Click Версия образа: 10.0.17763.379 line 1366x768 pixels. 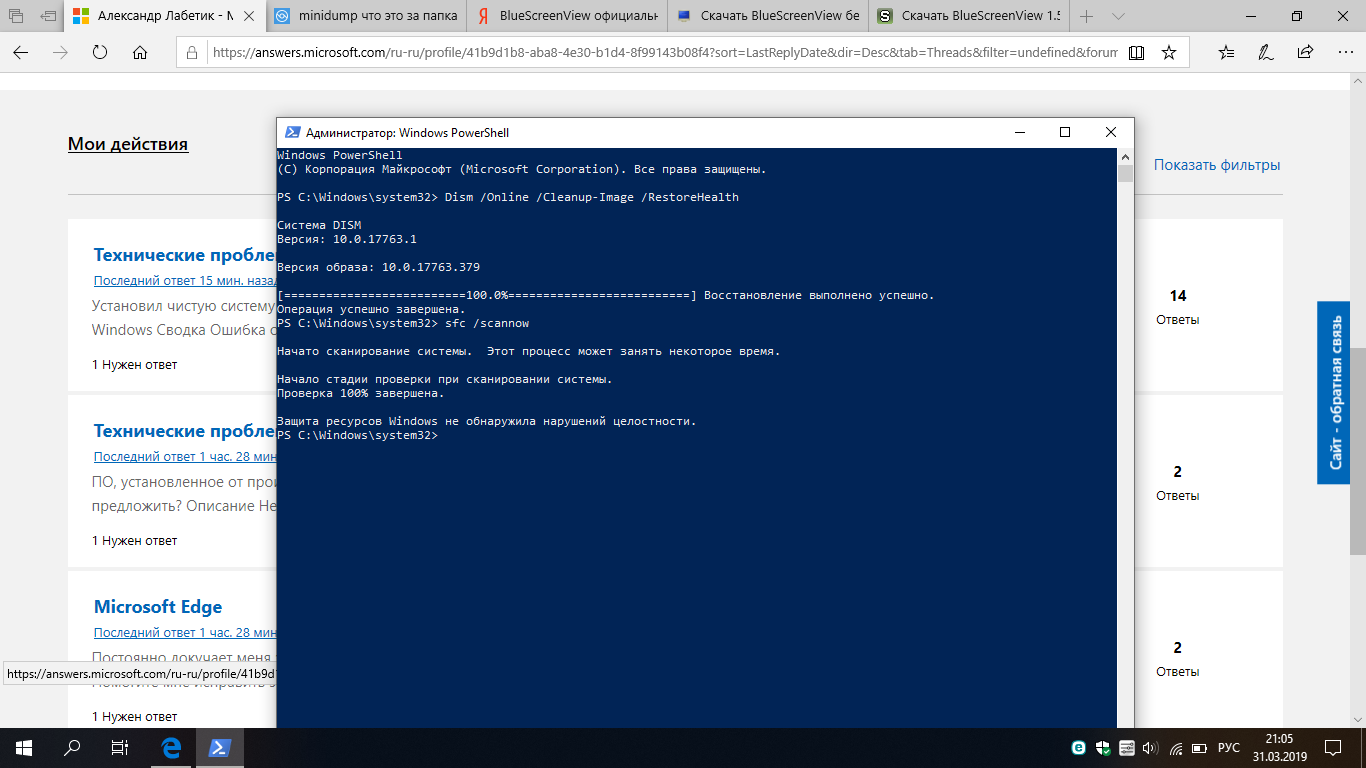pos(378,268)
